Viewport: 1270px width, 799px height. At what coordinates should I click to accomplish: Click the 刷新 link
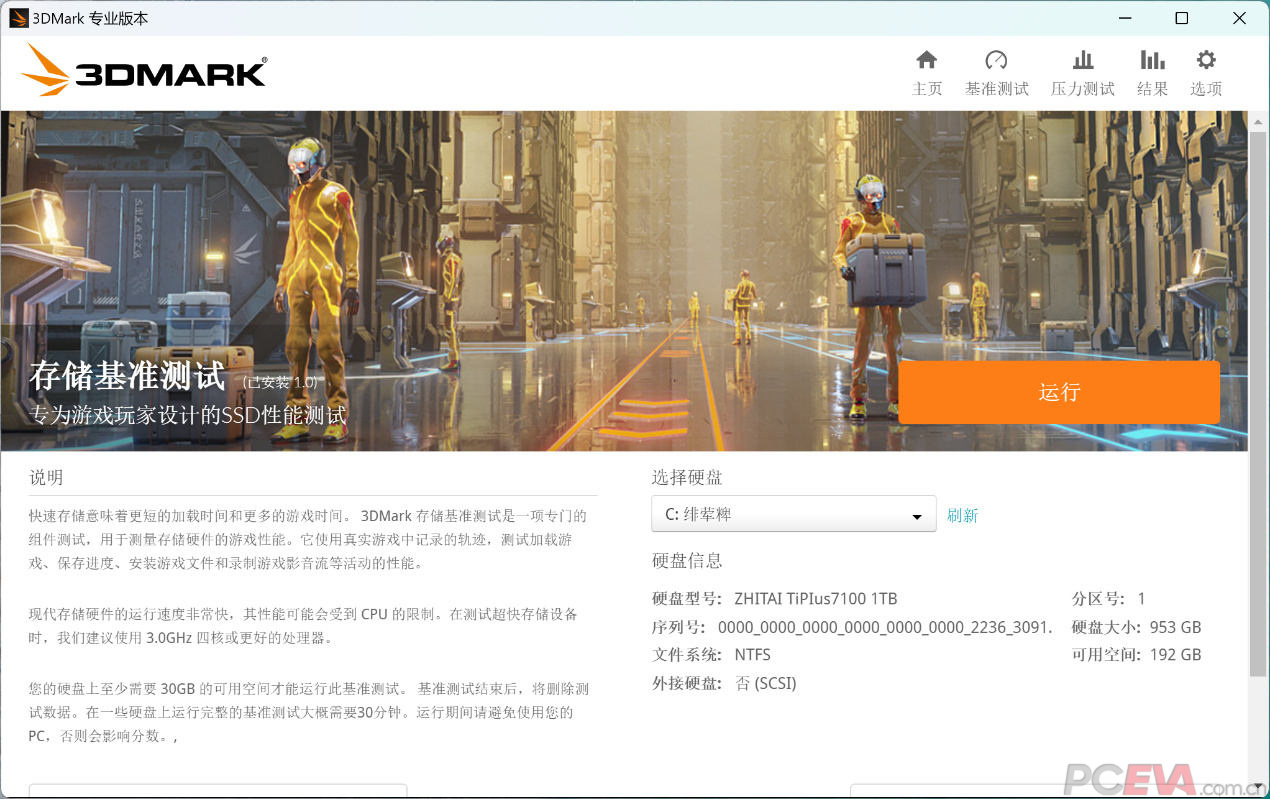coord(962,515)
